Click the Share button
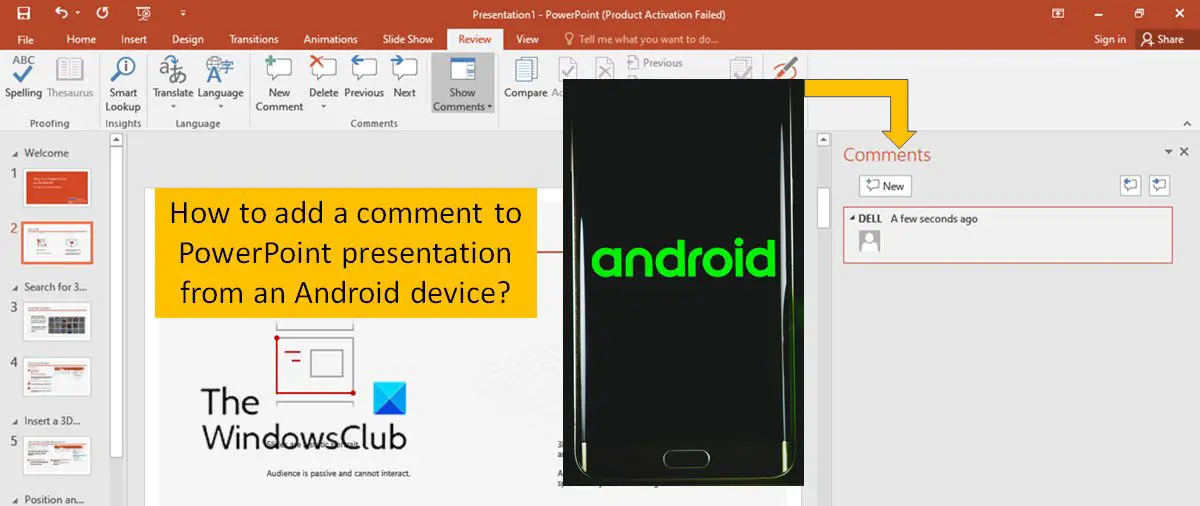1200x506 pixels. (x=1162, y=39)
